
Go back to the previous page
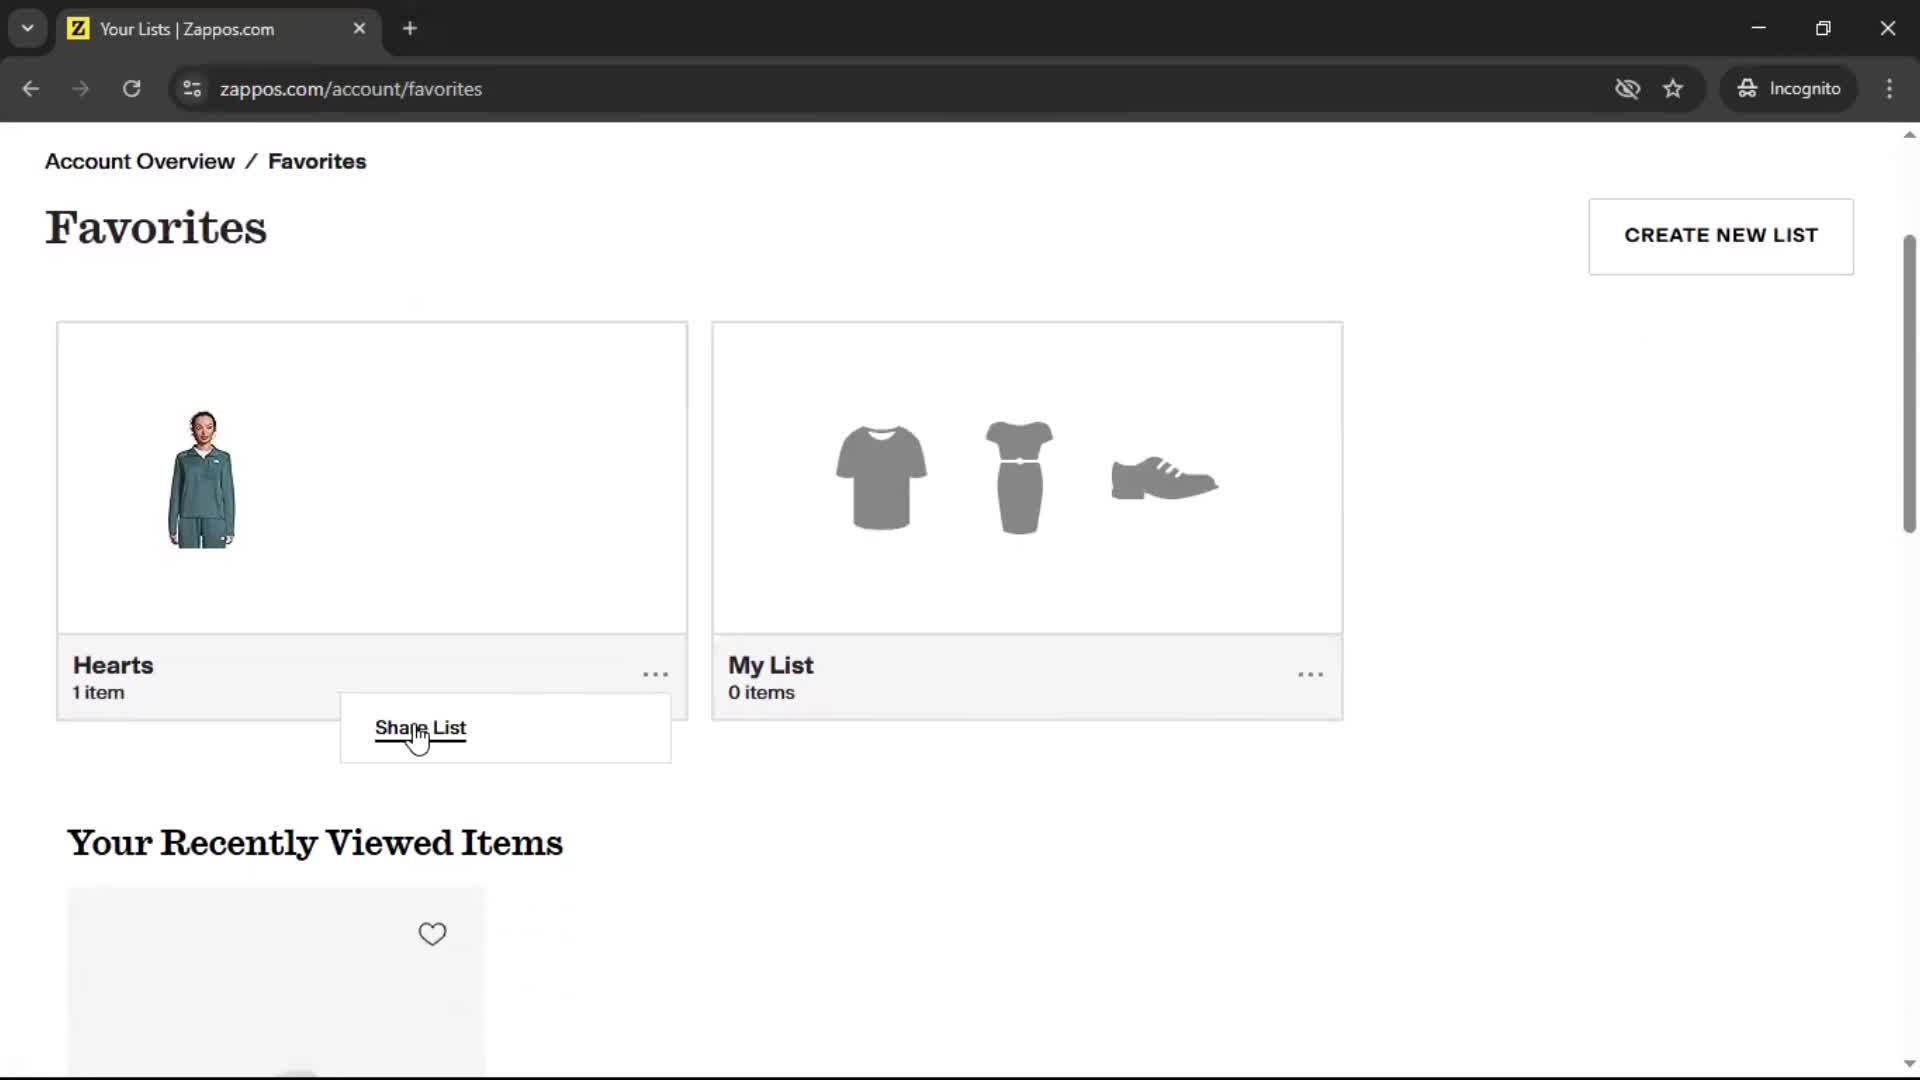tap(31, 89)
